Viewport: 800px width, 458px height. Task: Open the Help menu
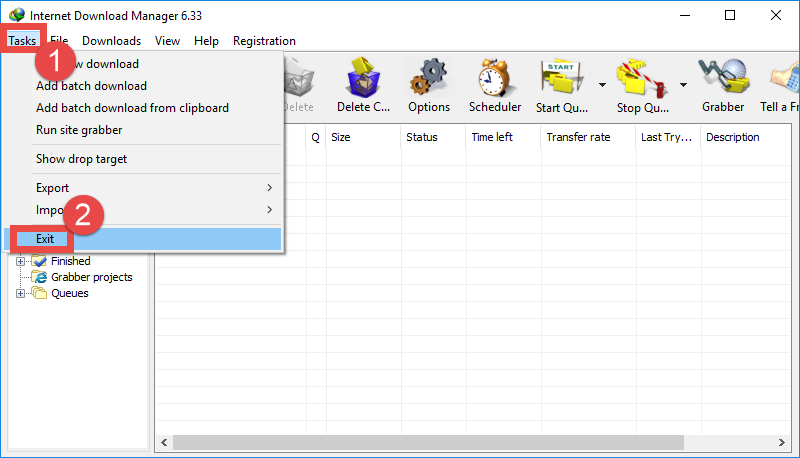[206, 41]
